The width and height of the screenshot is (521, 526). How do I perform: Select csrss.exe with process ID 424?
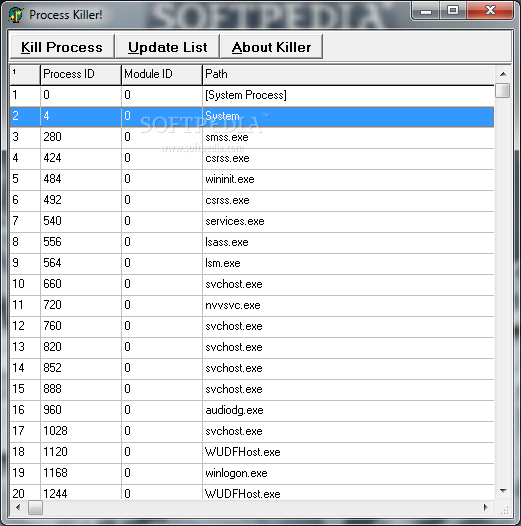click(252, 158)
